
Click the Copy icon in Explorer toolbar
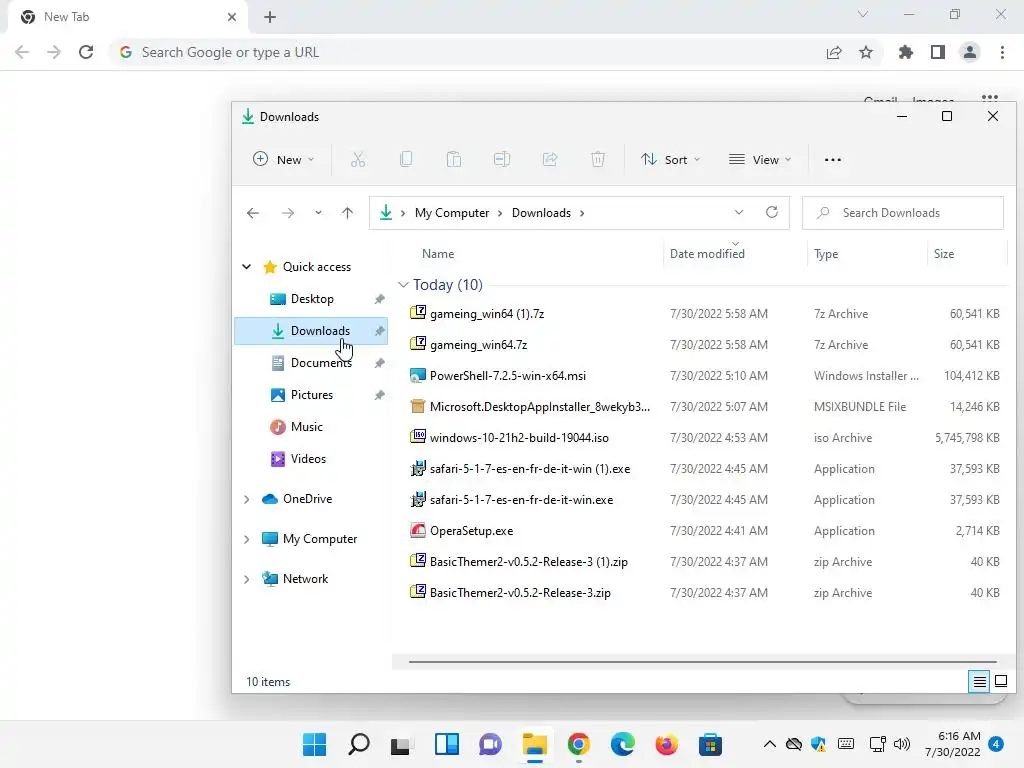(x=406, y=159)
